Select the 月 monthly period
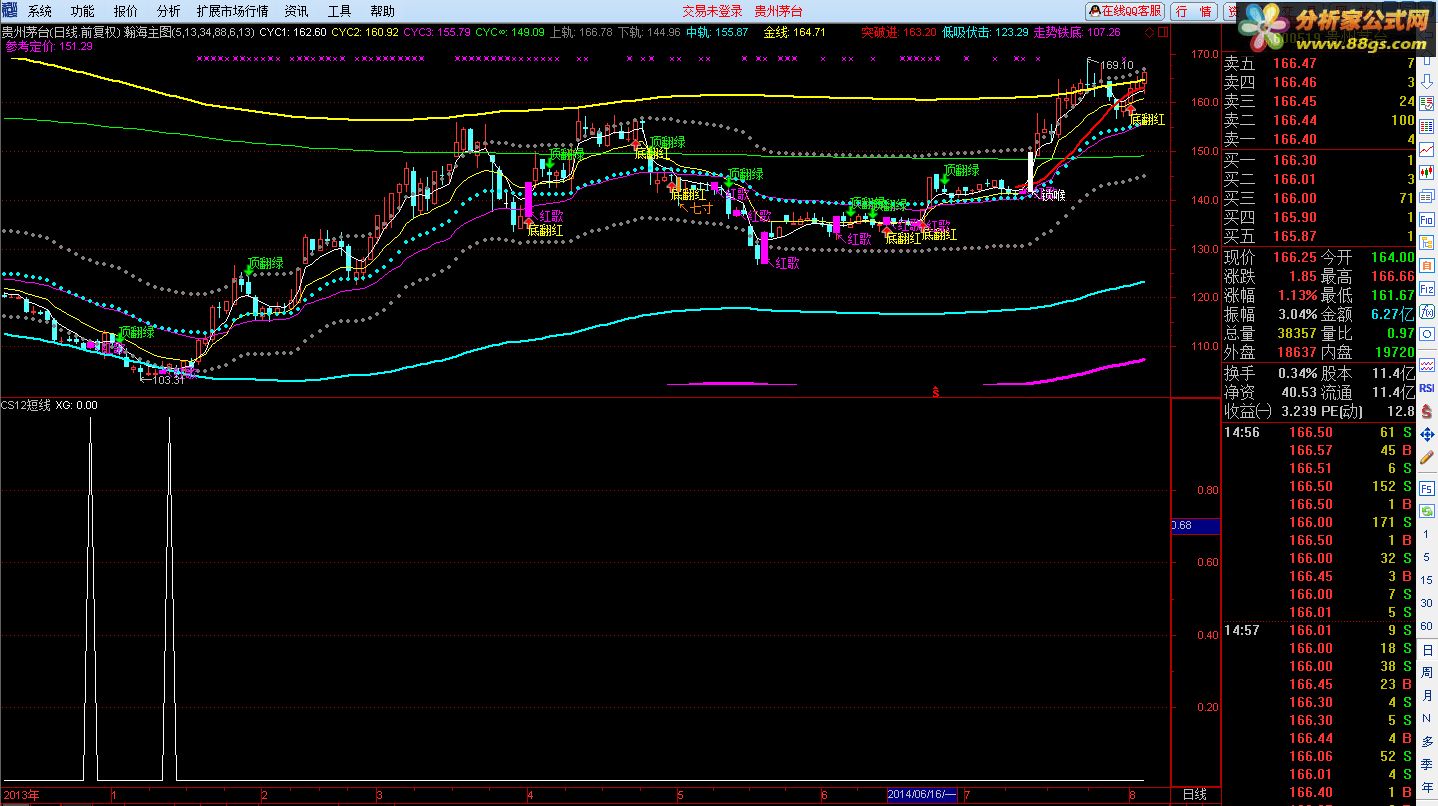Image resolution: width=1438 pixels, height=806 pixels. point(1427,695)
